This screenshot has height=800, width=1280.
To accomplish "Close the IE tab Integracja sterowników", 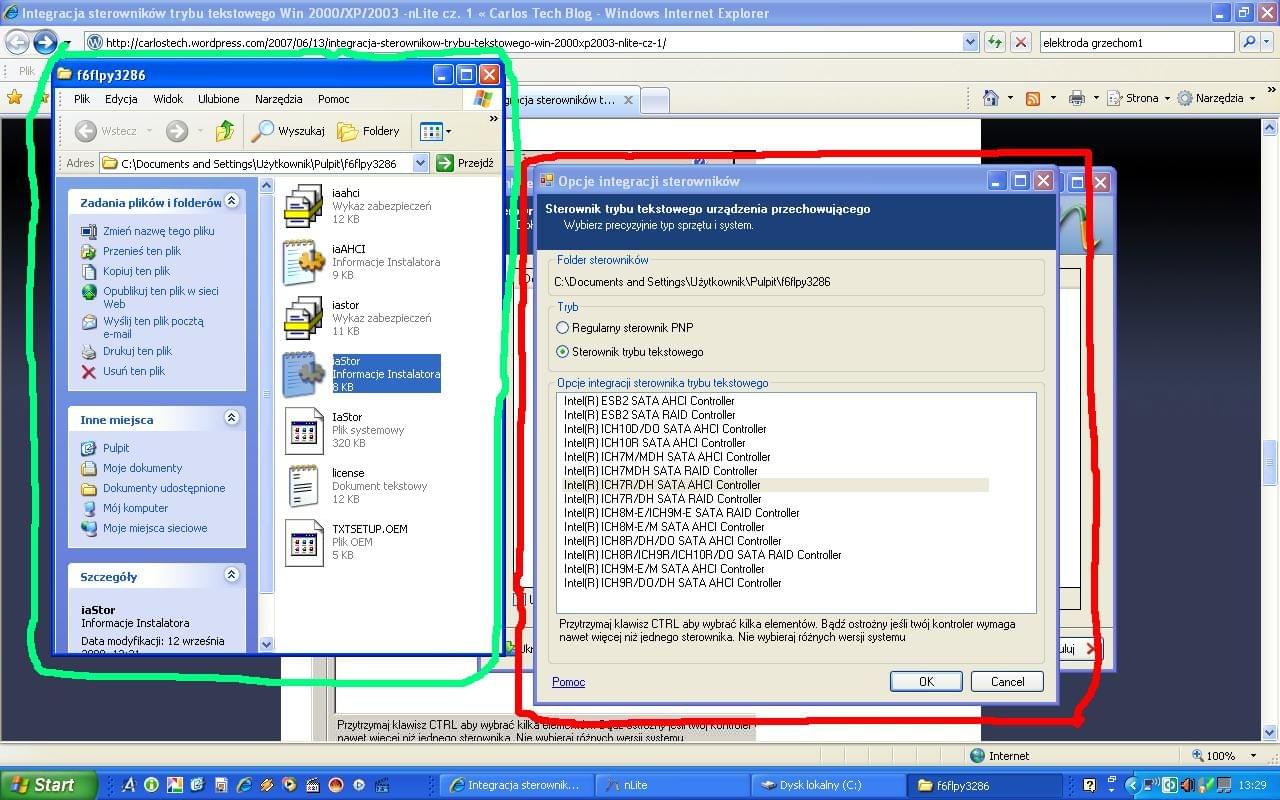I will 628,100.
